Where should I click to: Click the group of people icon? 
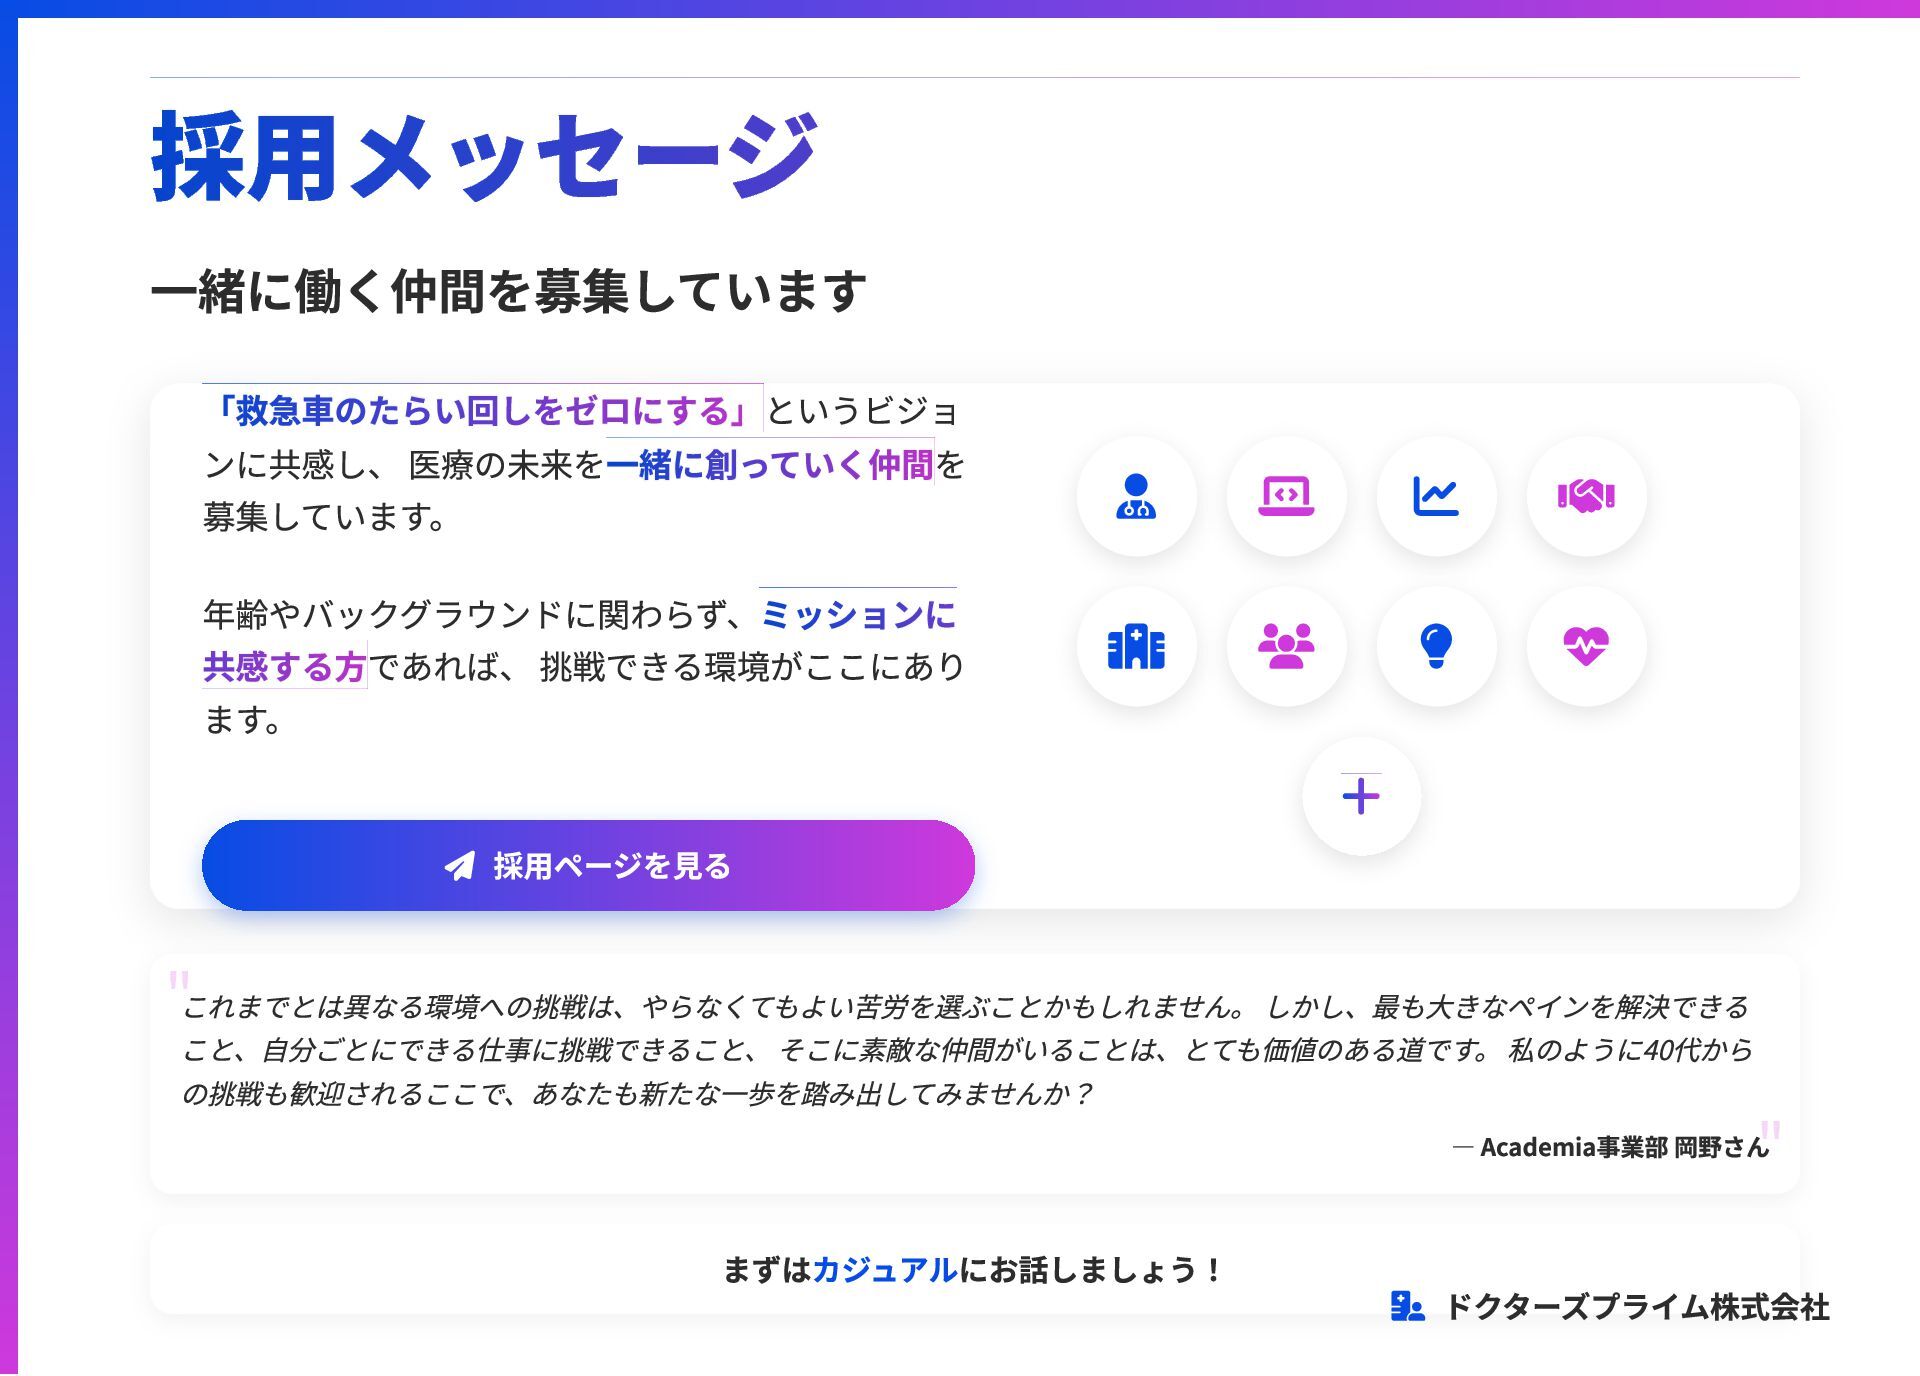(x=1286, y=646)
